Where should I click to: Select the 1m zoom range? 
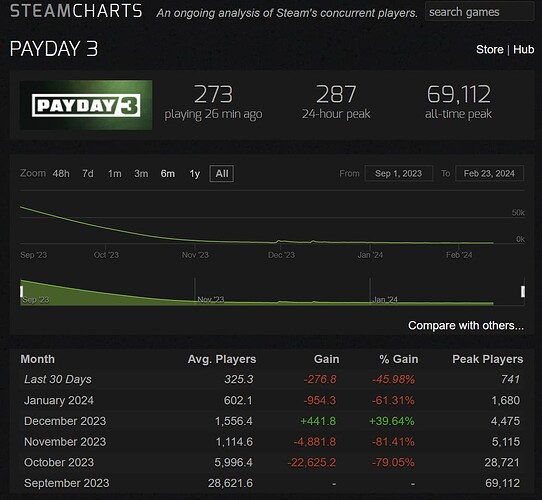114,173
